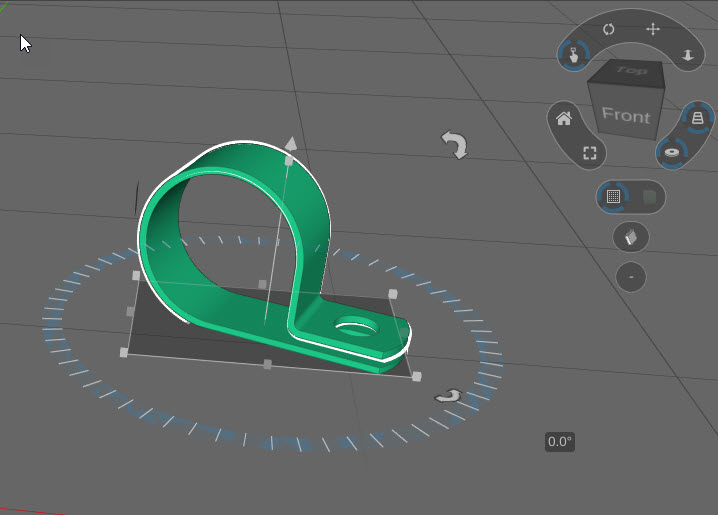Activate the Pan four-arrow tool
Screen dimensions: 718x515
(653, 29)
